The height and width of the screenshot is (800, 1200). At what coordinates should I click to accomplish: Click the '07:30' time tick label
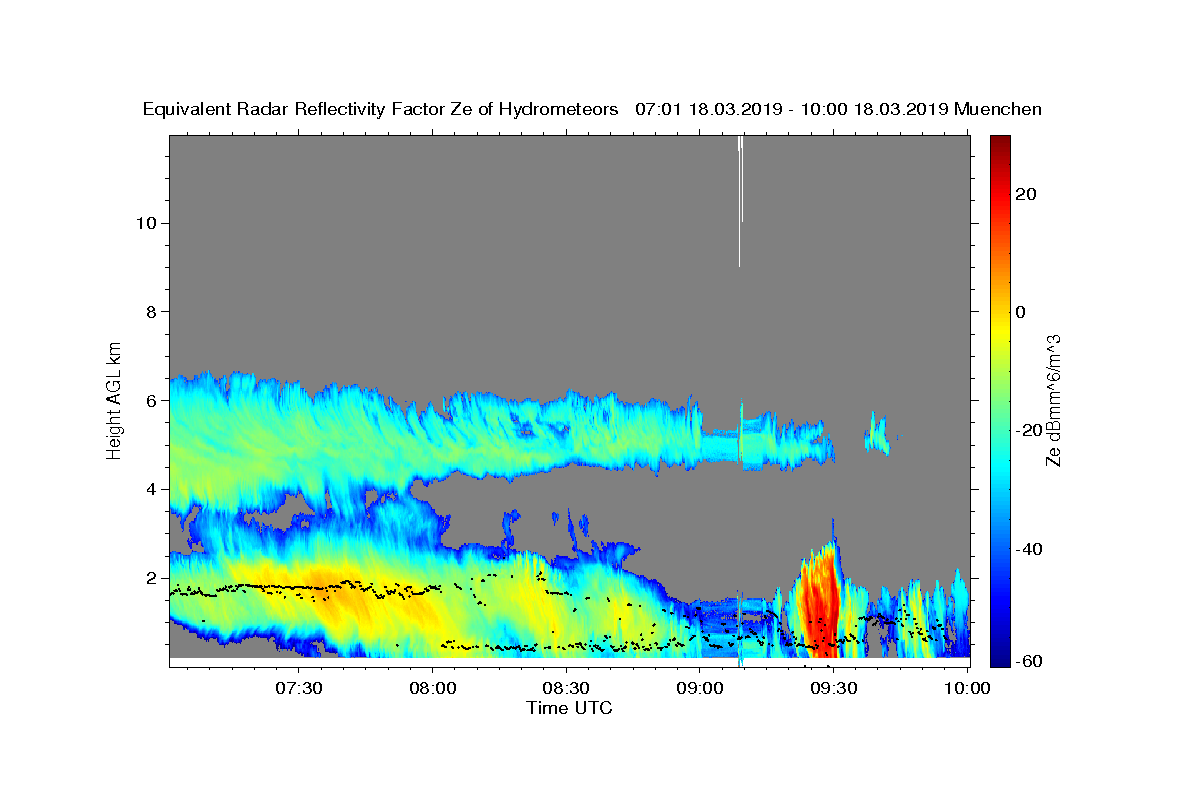[299, 689]
